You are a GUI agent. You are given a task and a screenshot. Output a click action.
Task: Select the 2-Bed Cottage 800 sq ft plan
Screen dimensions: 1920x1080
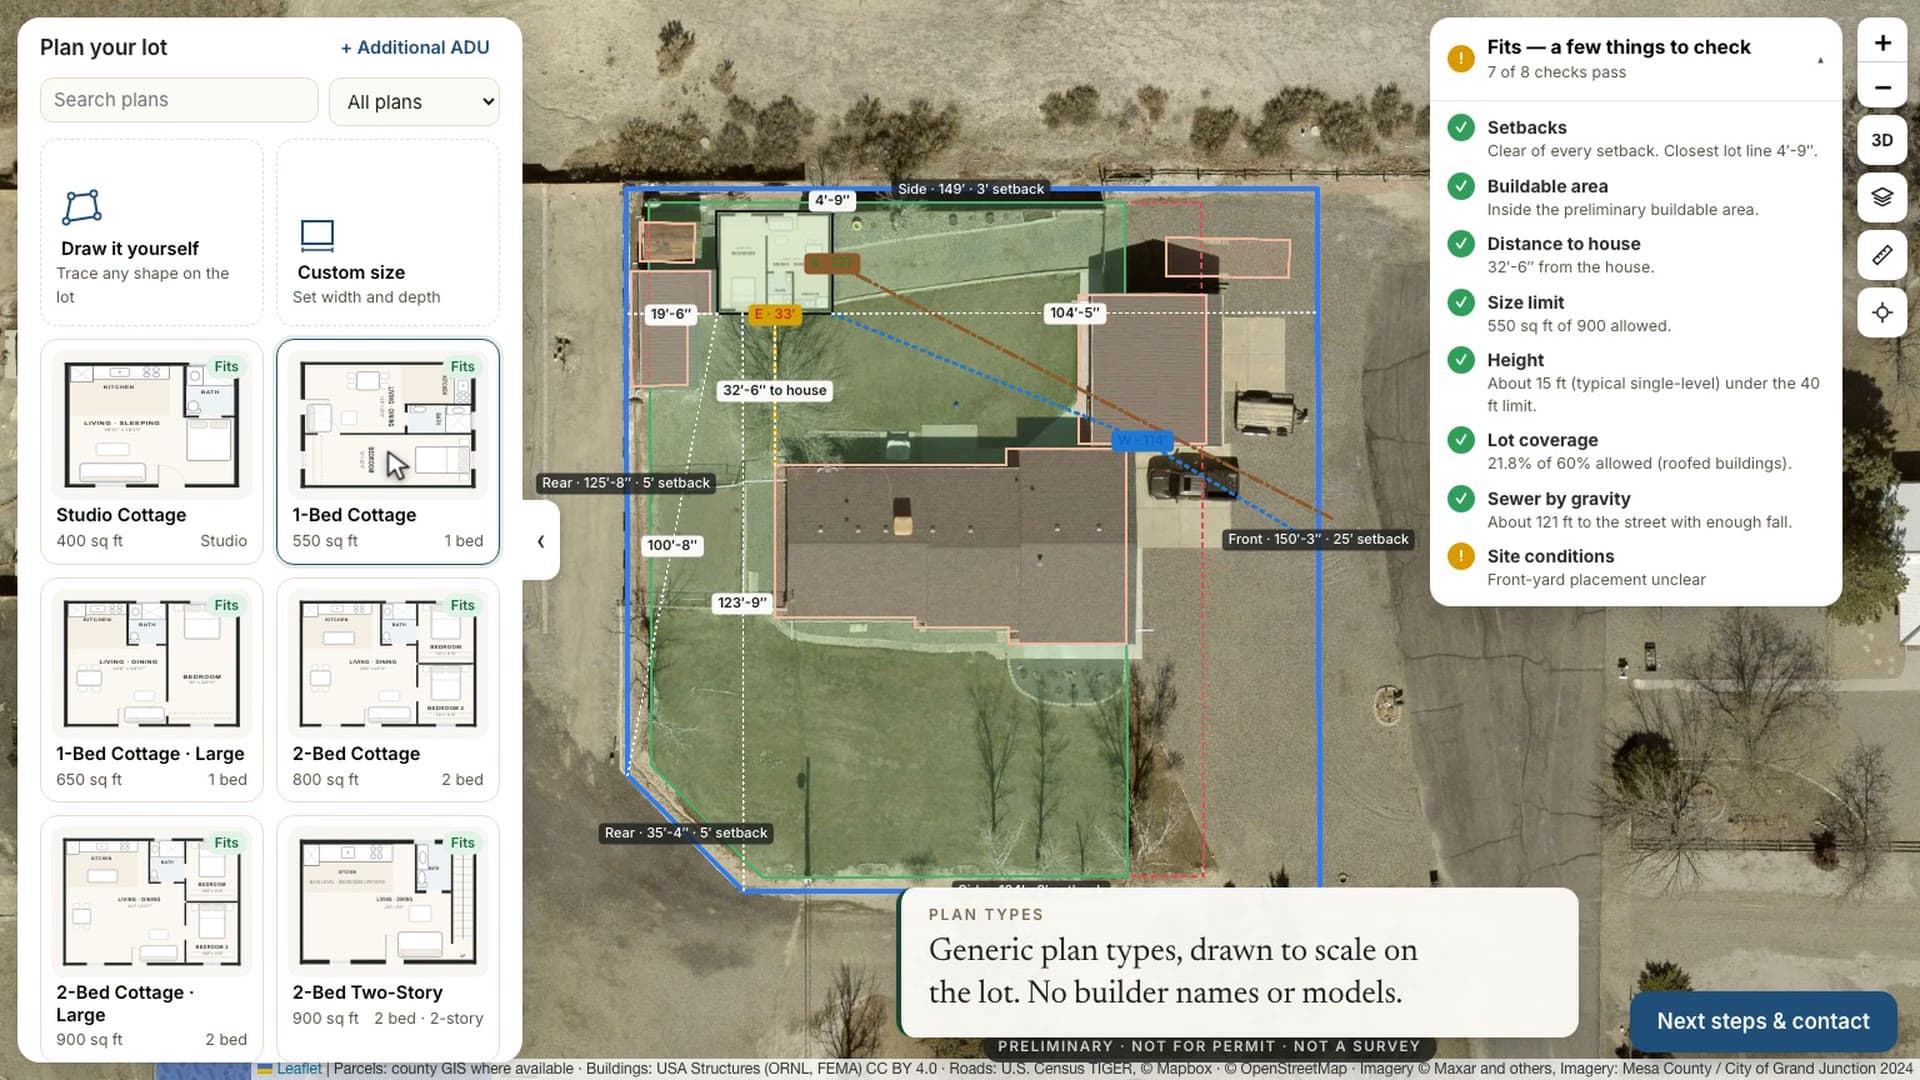pos(388,690)
